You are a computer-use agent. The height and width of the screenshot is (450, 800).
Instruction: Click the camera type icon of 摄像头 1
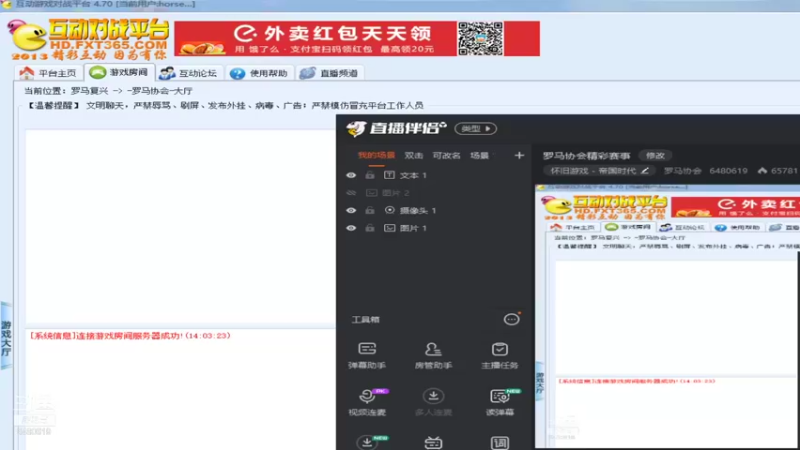coord(389,210)
